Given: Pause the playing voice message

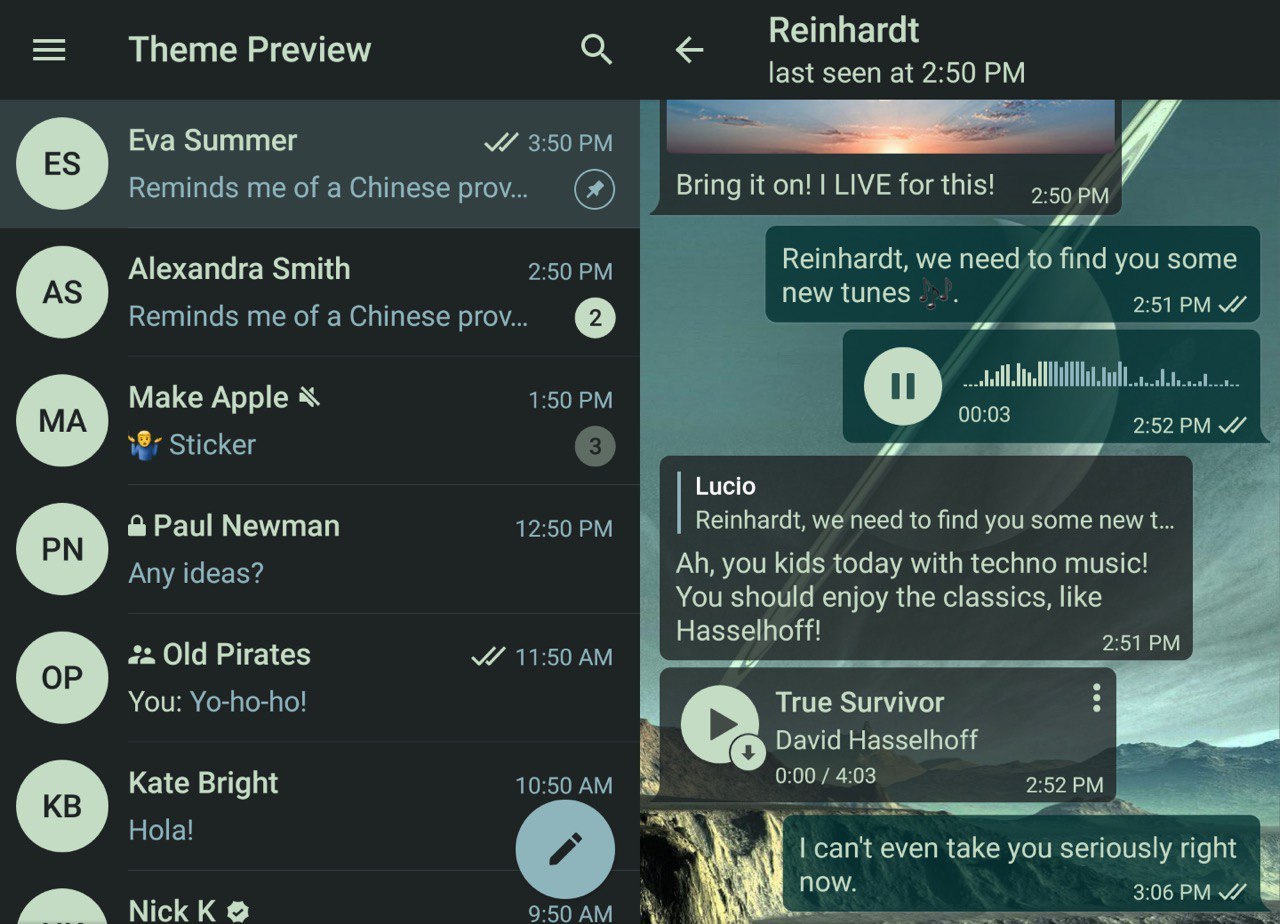Looking at the screenshot, I should (903, 386).
